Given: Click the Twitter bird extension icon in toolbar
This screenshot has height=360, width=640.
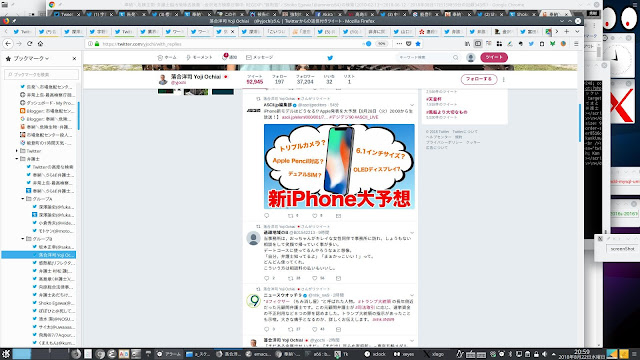Looking at the screenshot, I should point(531,44).
